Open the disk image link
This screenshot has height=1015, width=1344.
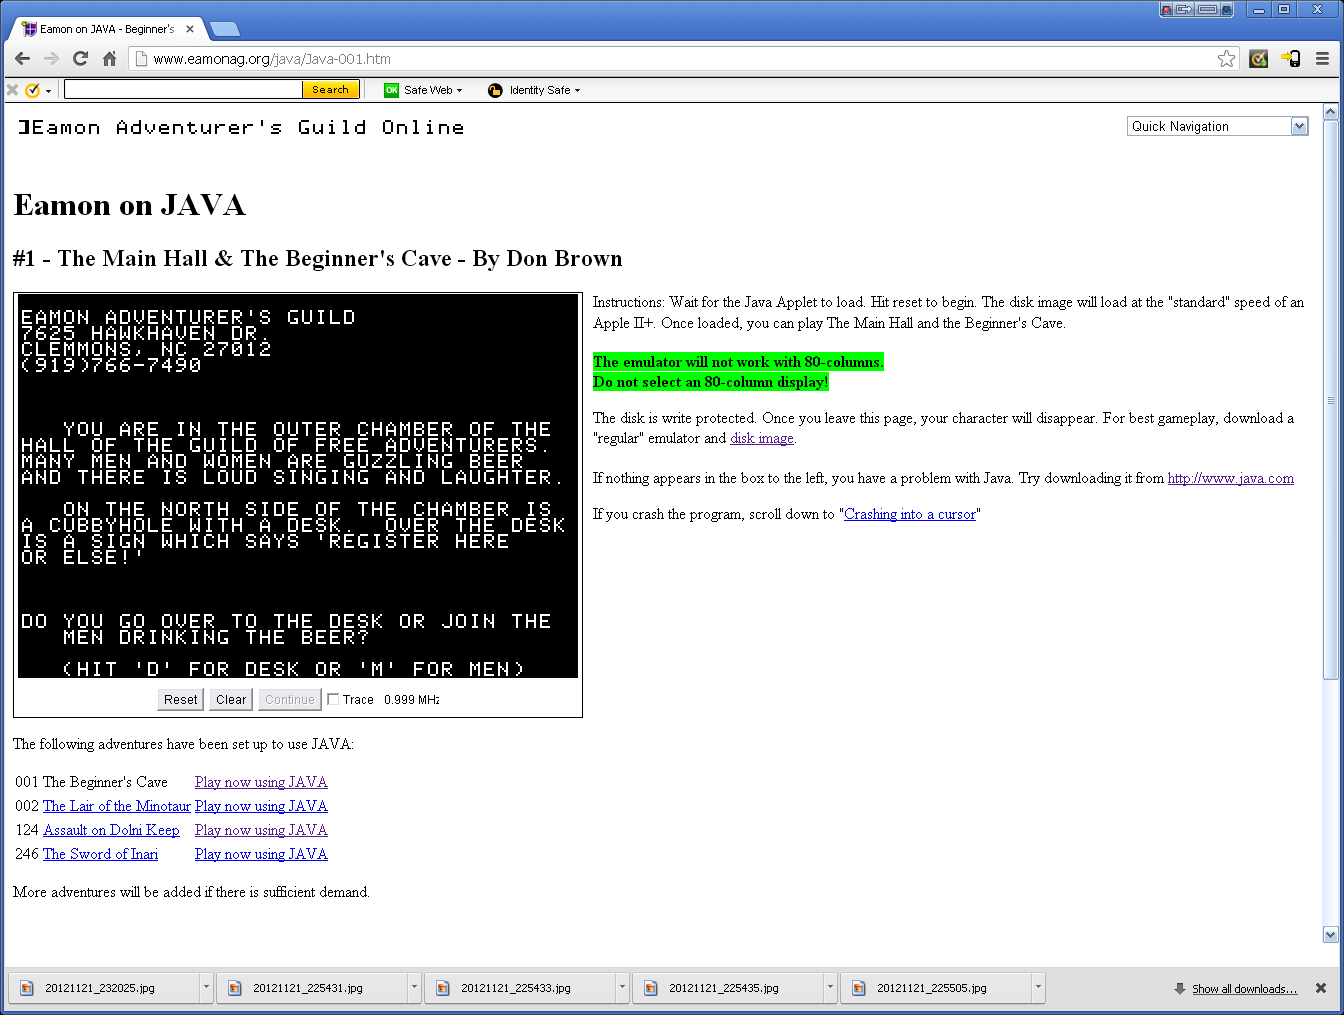[762, 438]
